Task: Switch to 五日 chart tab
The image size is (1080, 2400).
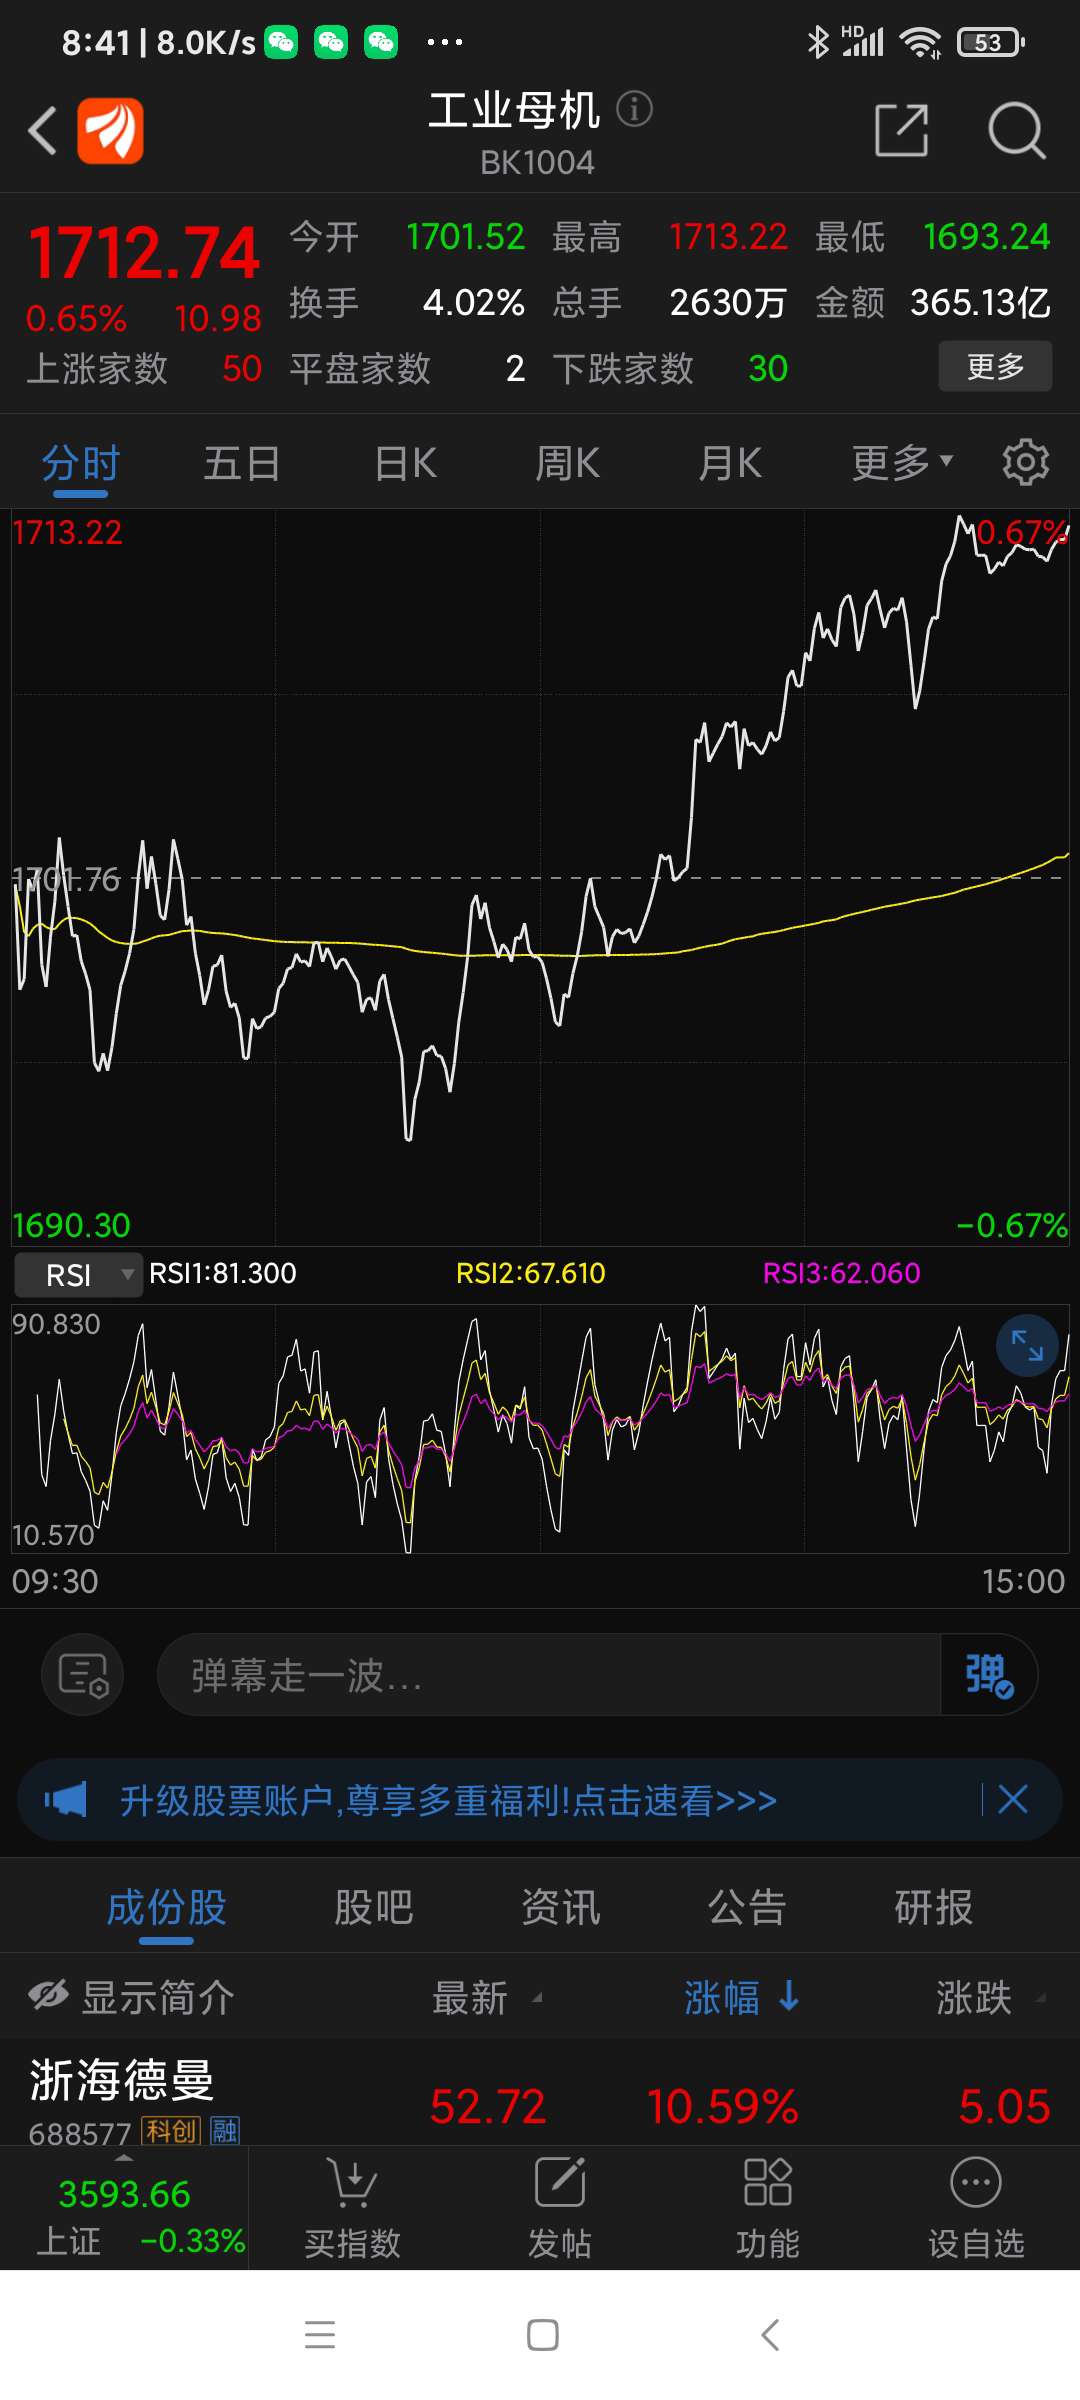Action: 242,463
